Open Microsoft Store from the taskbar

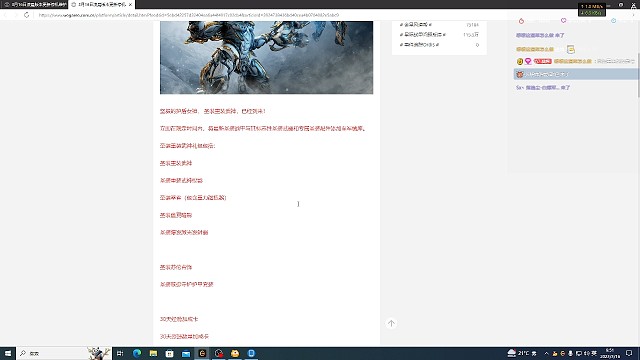[169, 353]
